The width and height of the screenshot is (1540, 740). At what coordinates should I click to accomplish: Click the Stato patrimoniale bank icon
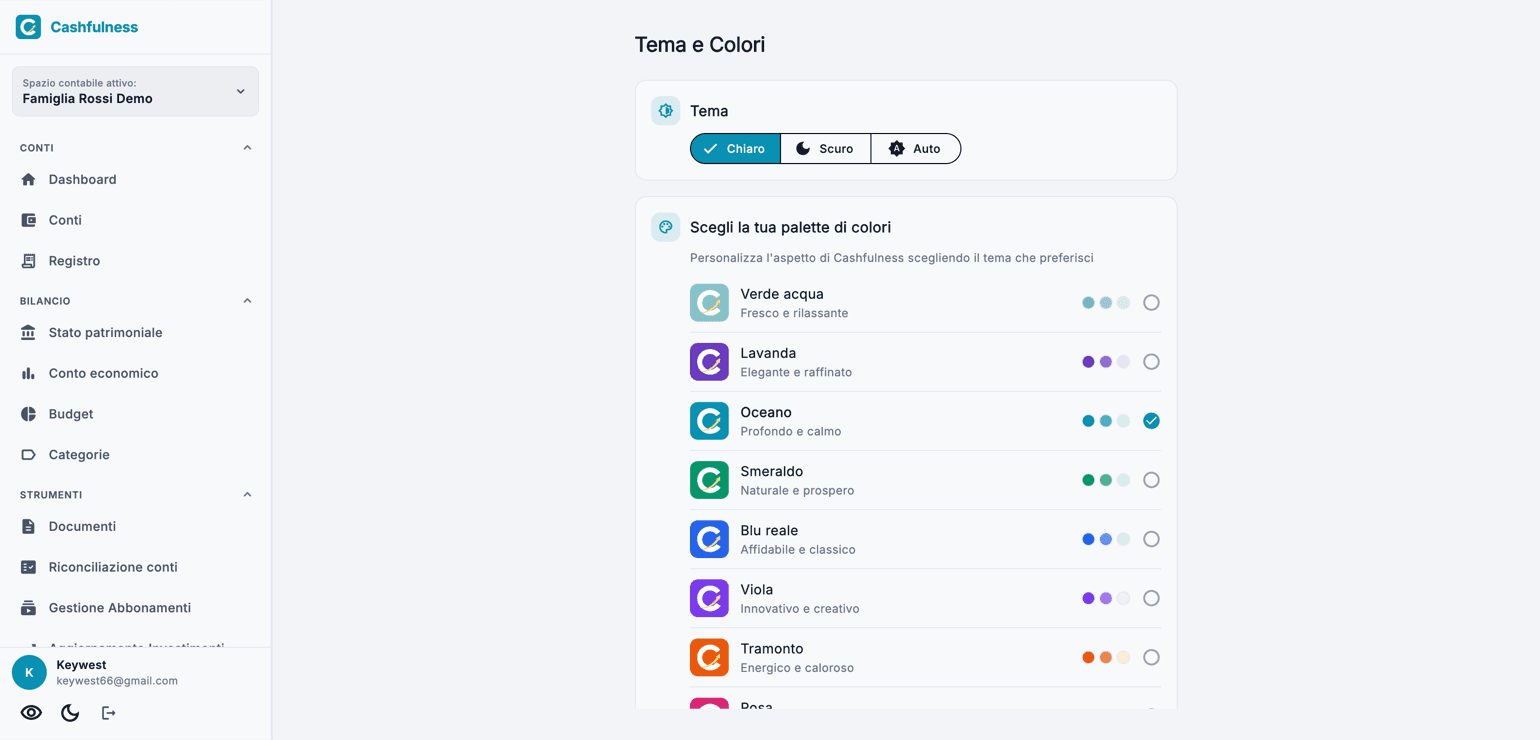pyautogui.click(x=28, y=332)
